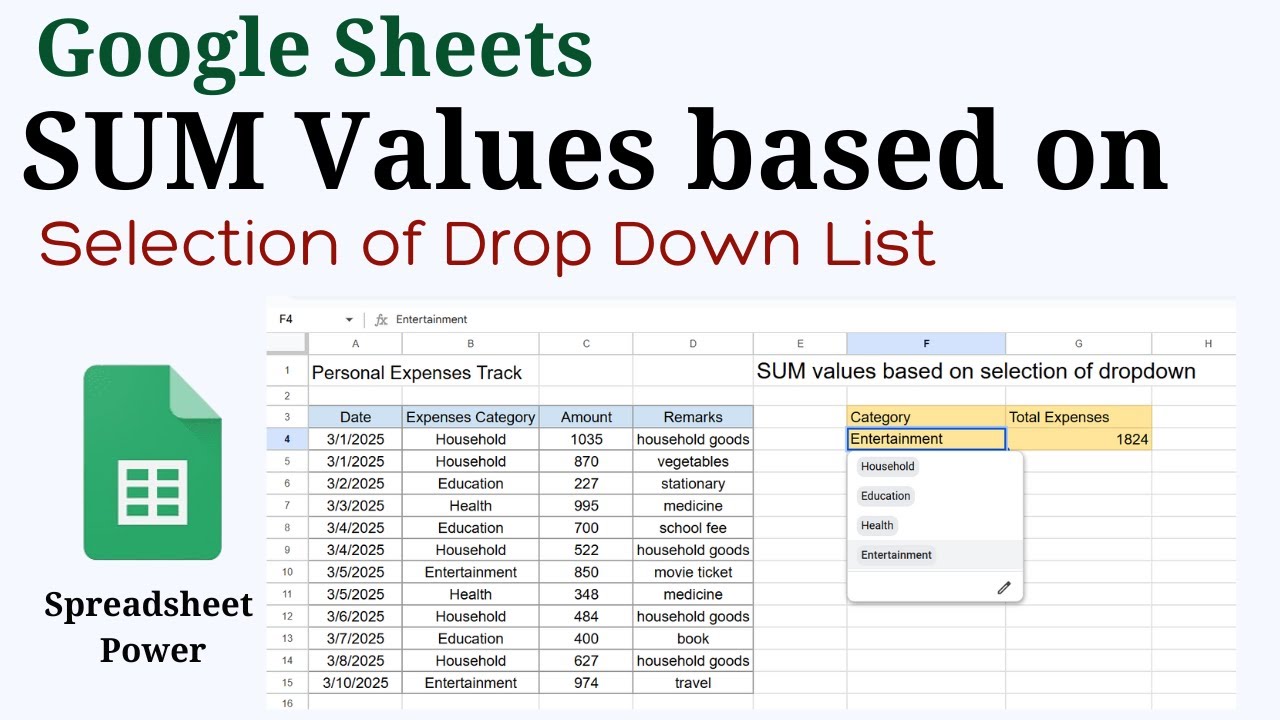Click amount cell 700
Image resolution: width=1280 pixels, height=720 pixels.
click(586, 528)
